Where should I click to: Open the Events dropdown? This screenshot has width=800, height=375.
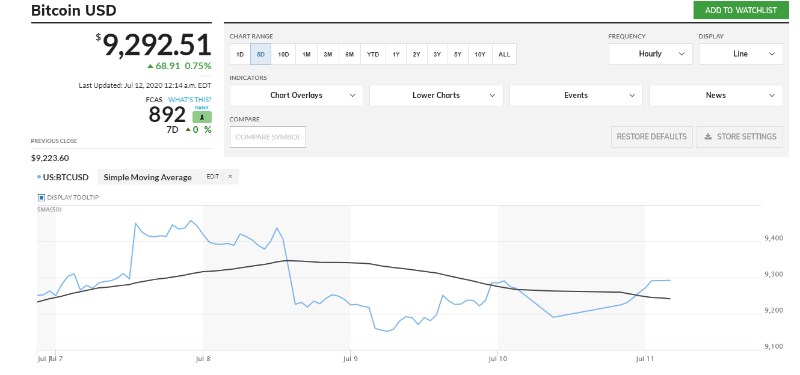pos(576,95)
